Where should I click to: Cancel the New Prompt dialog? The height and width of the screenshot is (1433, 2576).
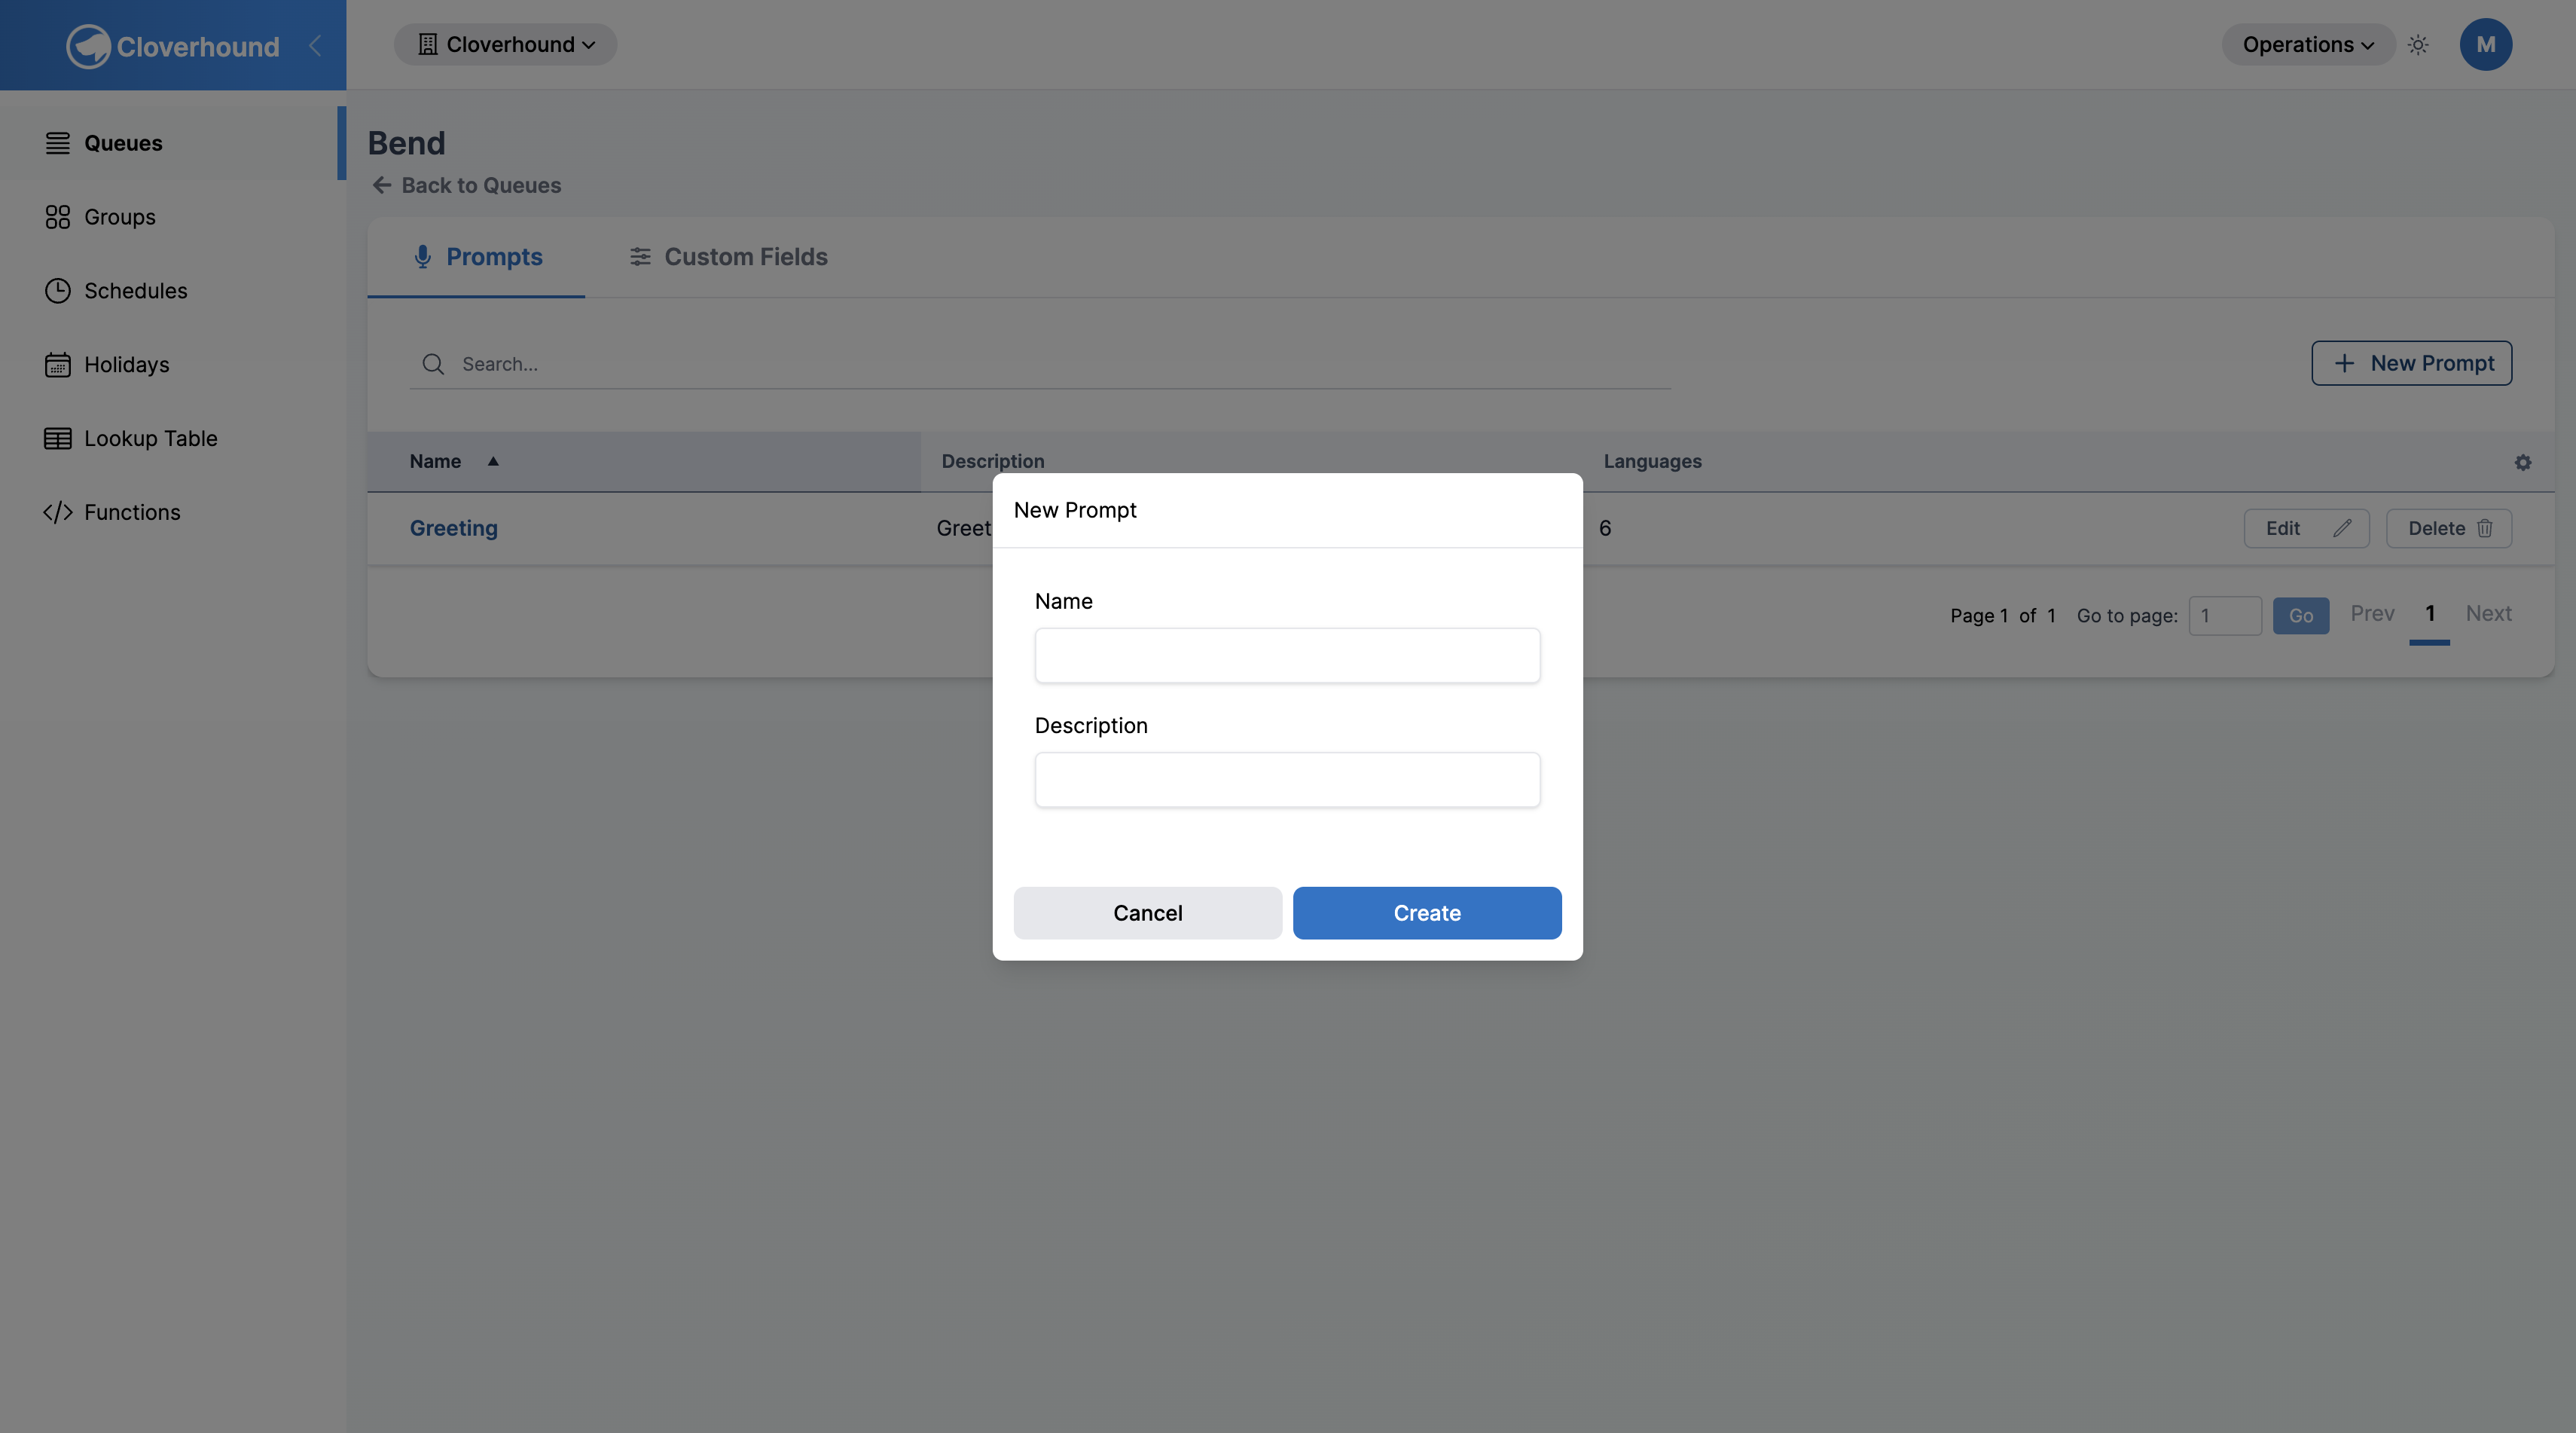pyautogui.click(x=1148, y=913)
